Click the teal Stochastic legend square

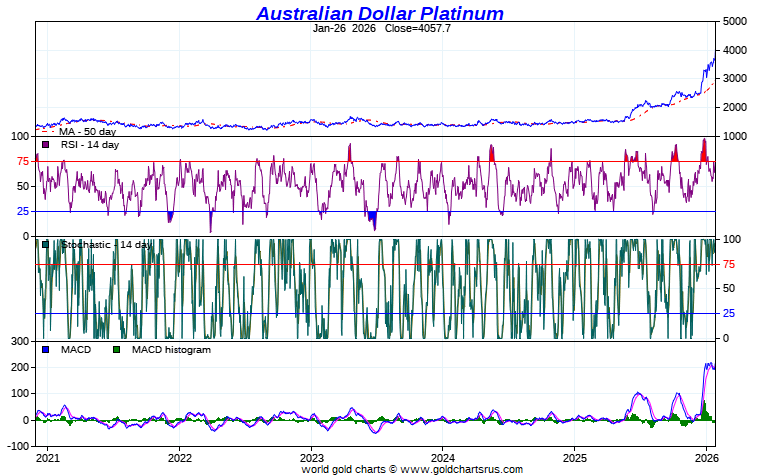pos(46,244)
